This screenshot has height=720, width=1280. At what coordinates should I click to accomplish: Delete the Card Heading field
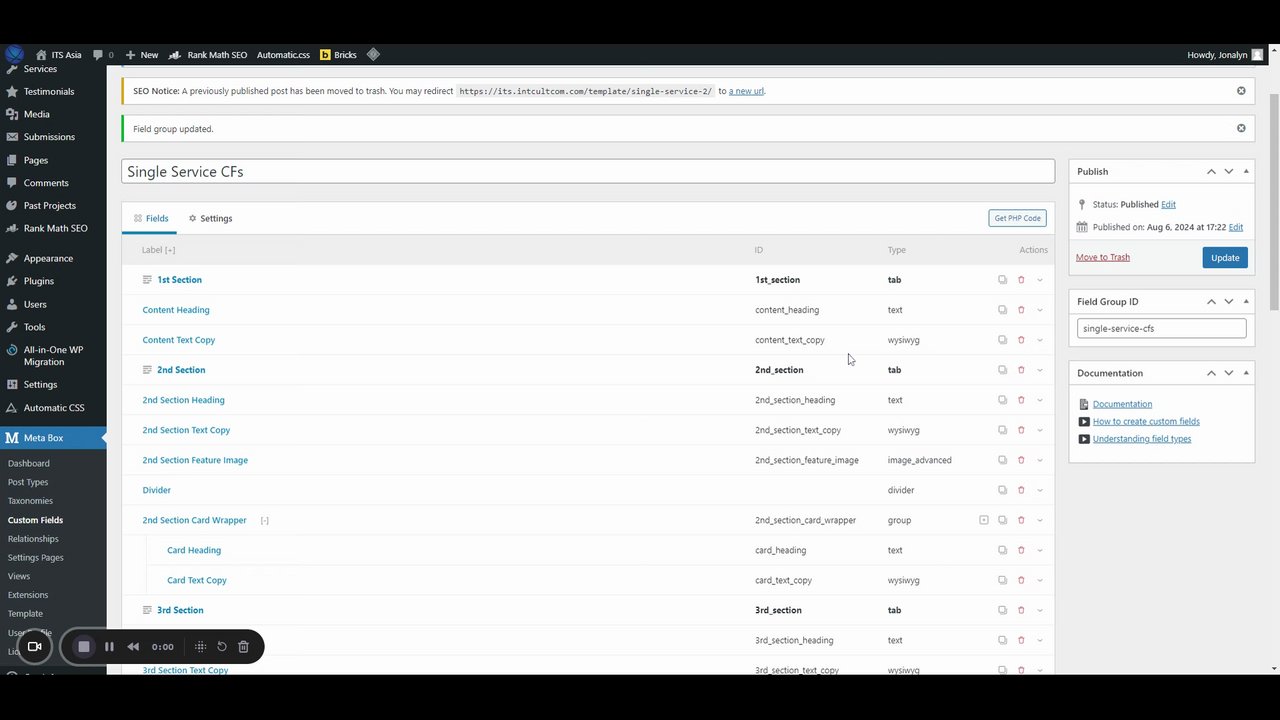coord(1021,550)
